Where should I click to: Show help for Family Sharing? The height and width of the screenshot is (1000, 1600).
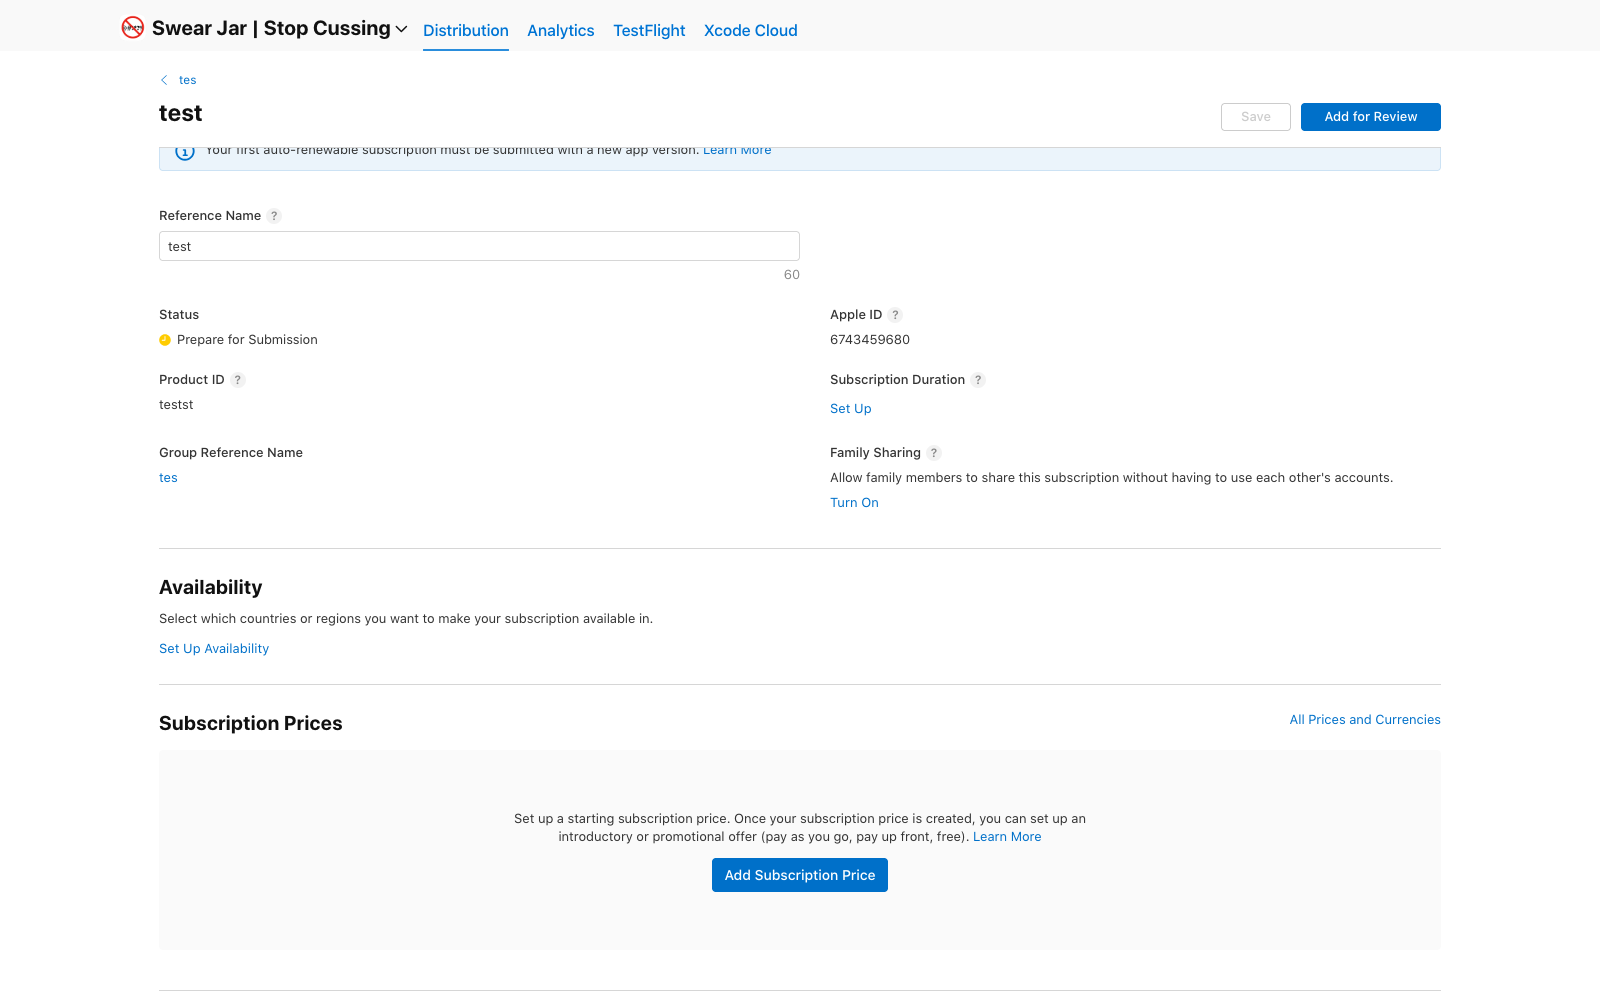point(934,453)
